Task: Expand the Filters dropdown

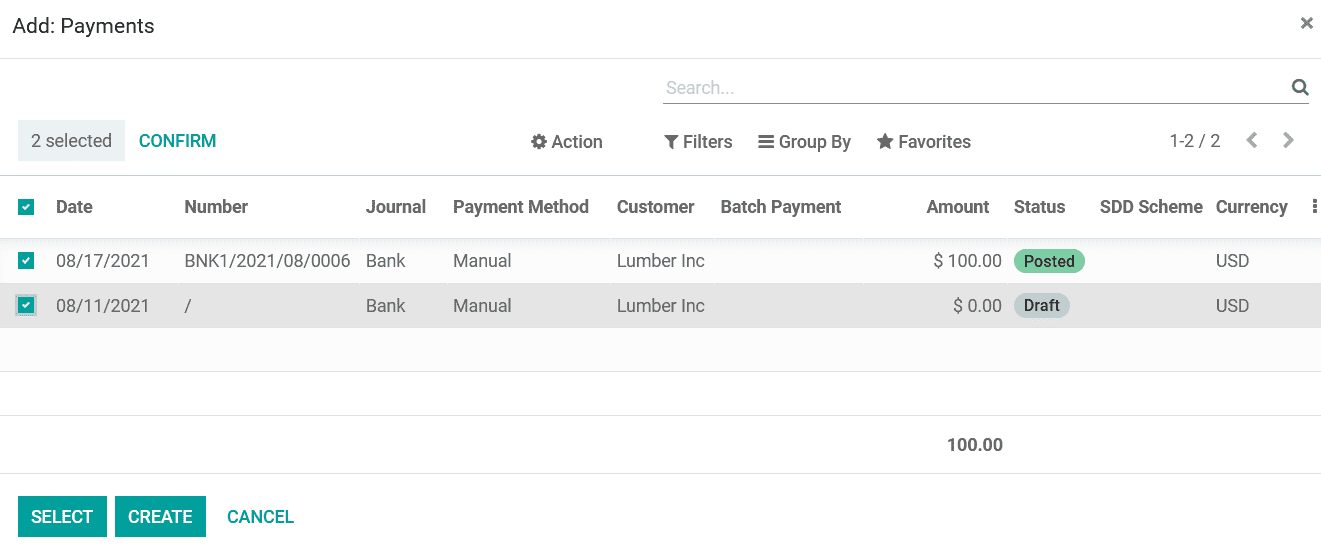Action: click(698, 142)
